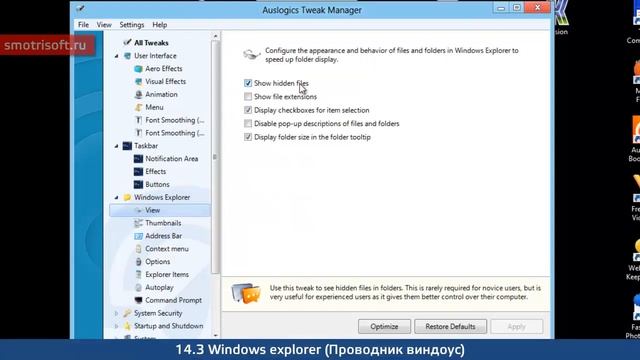This screenshot has height=360, width=640.
Task: Enable Disable pop-up descriptions checkbox
Action: coord(248,124)
